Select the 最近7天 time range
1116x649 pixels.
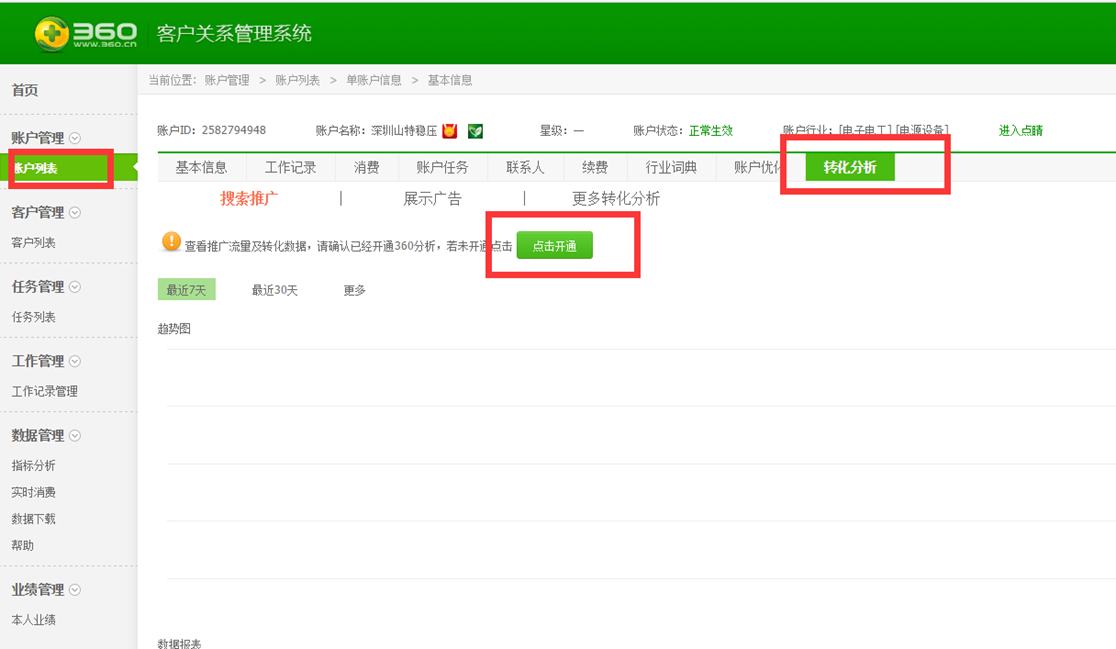[186, 290]
